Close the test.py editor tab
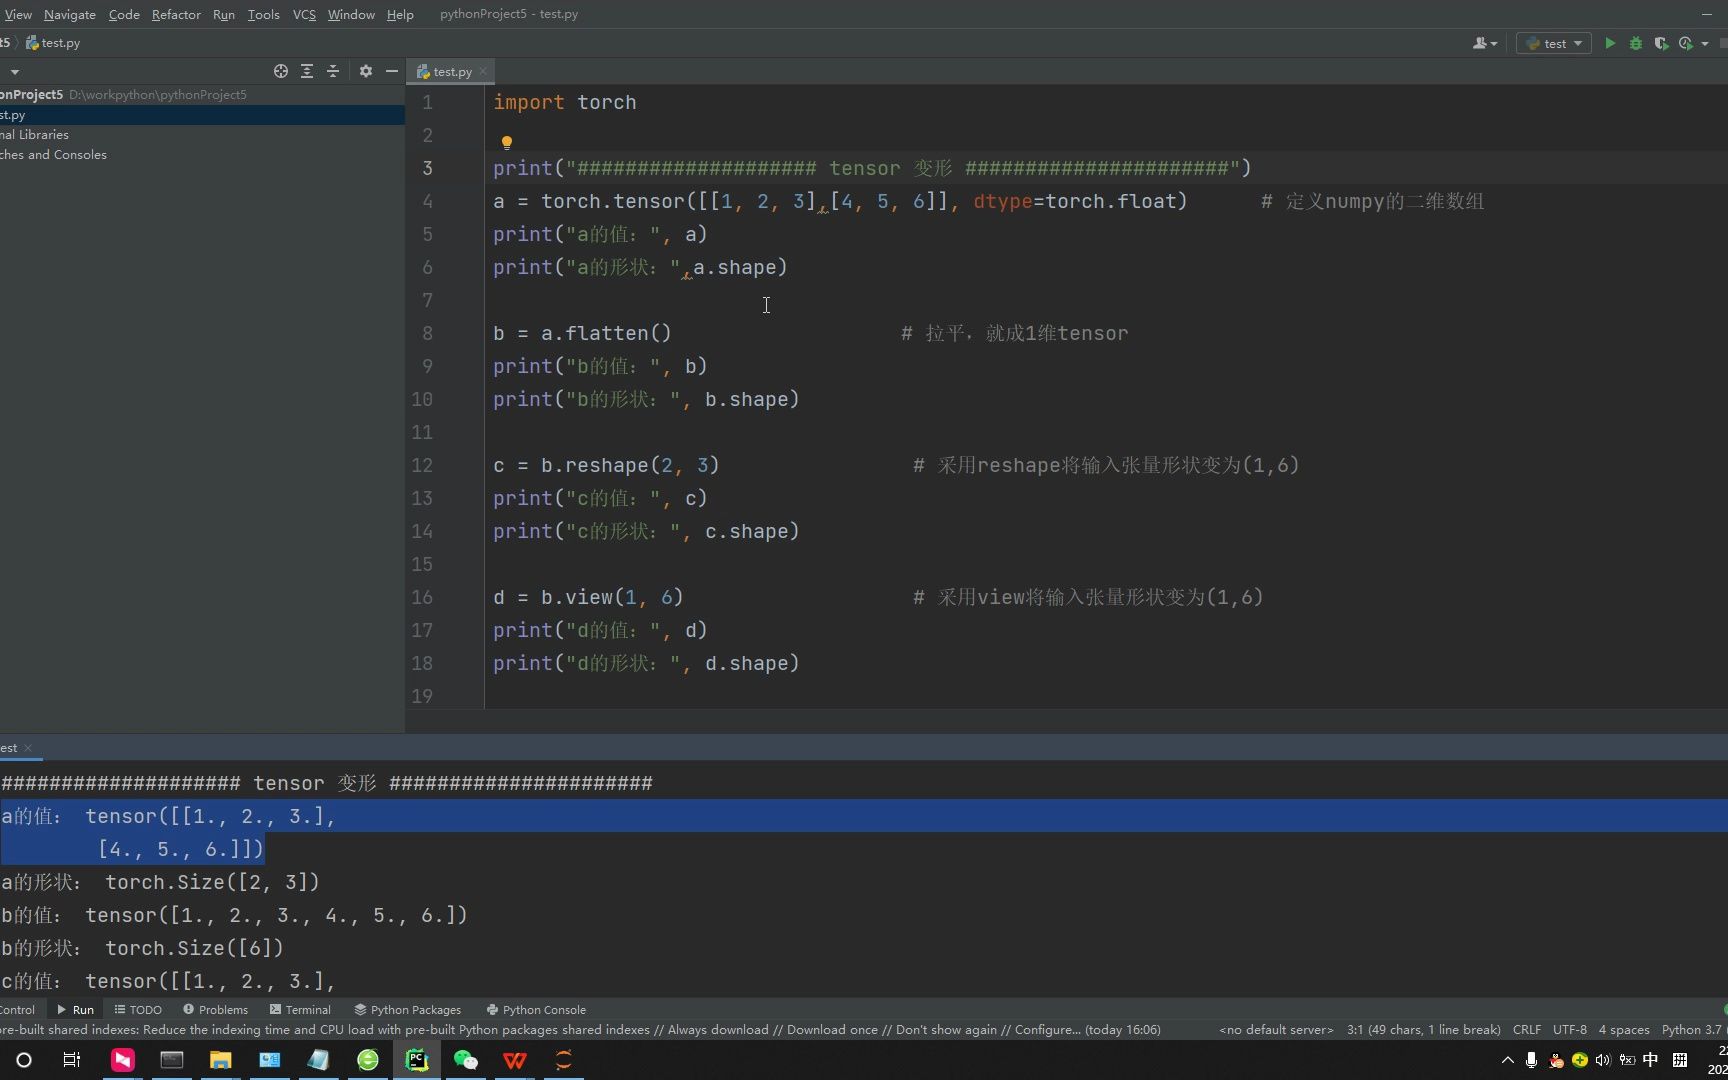The image size is (1728, 1080). click(483, 71)
